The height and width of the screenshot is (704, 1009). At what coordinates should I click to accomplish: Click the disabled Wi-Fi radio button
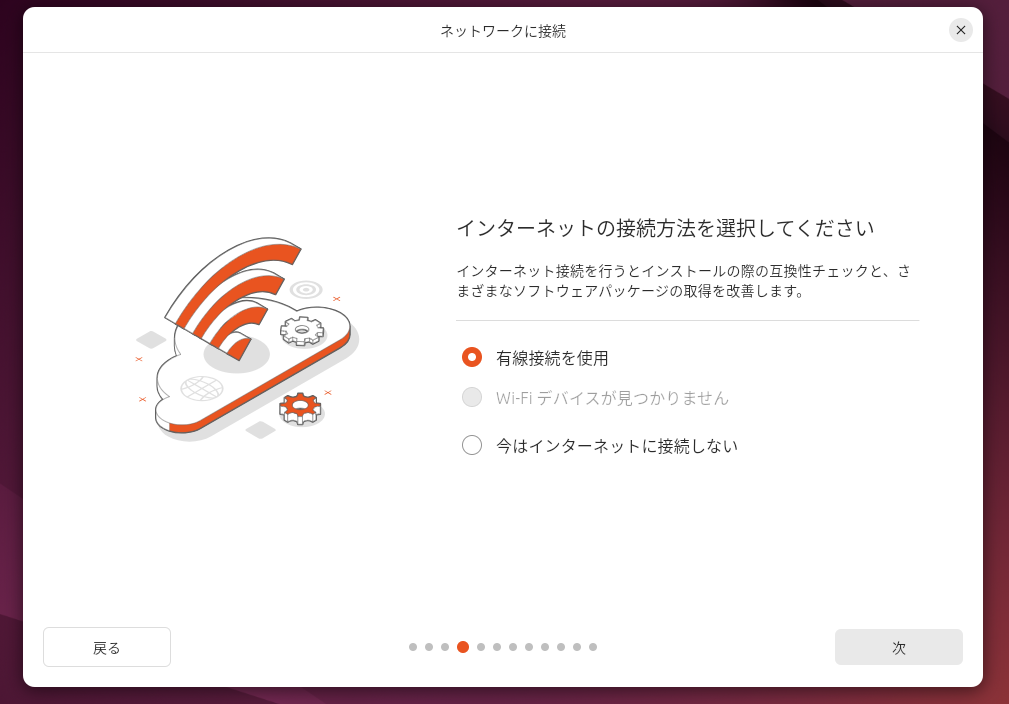[x=472, y=397]
